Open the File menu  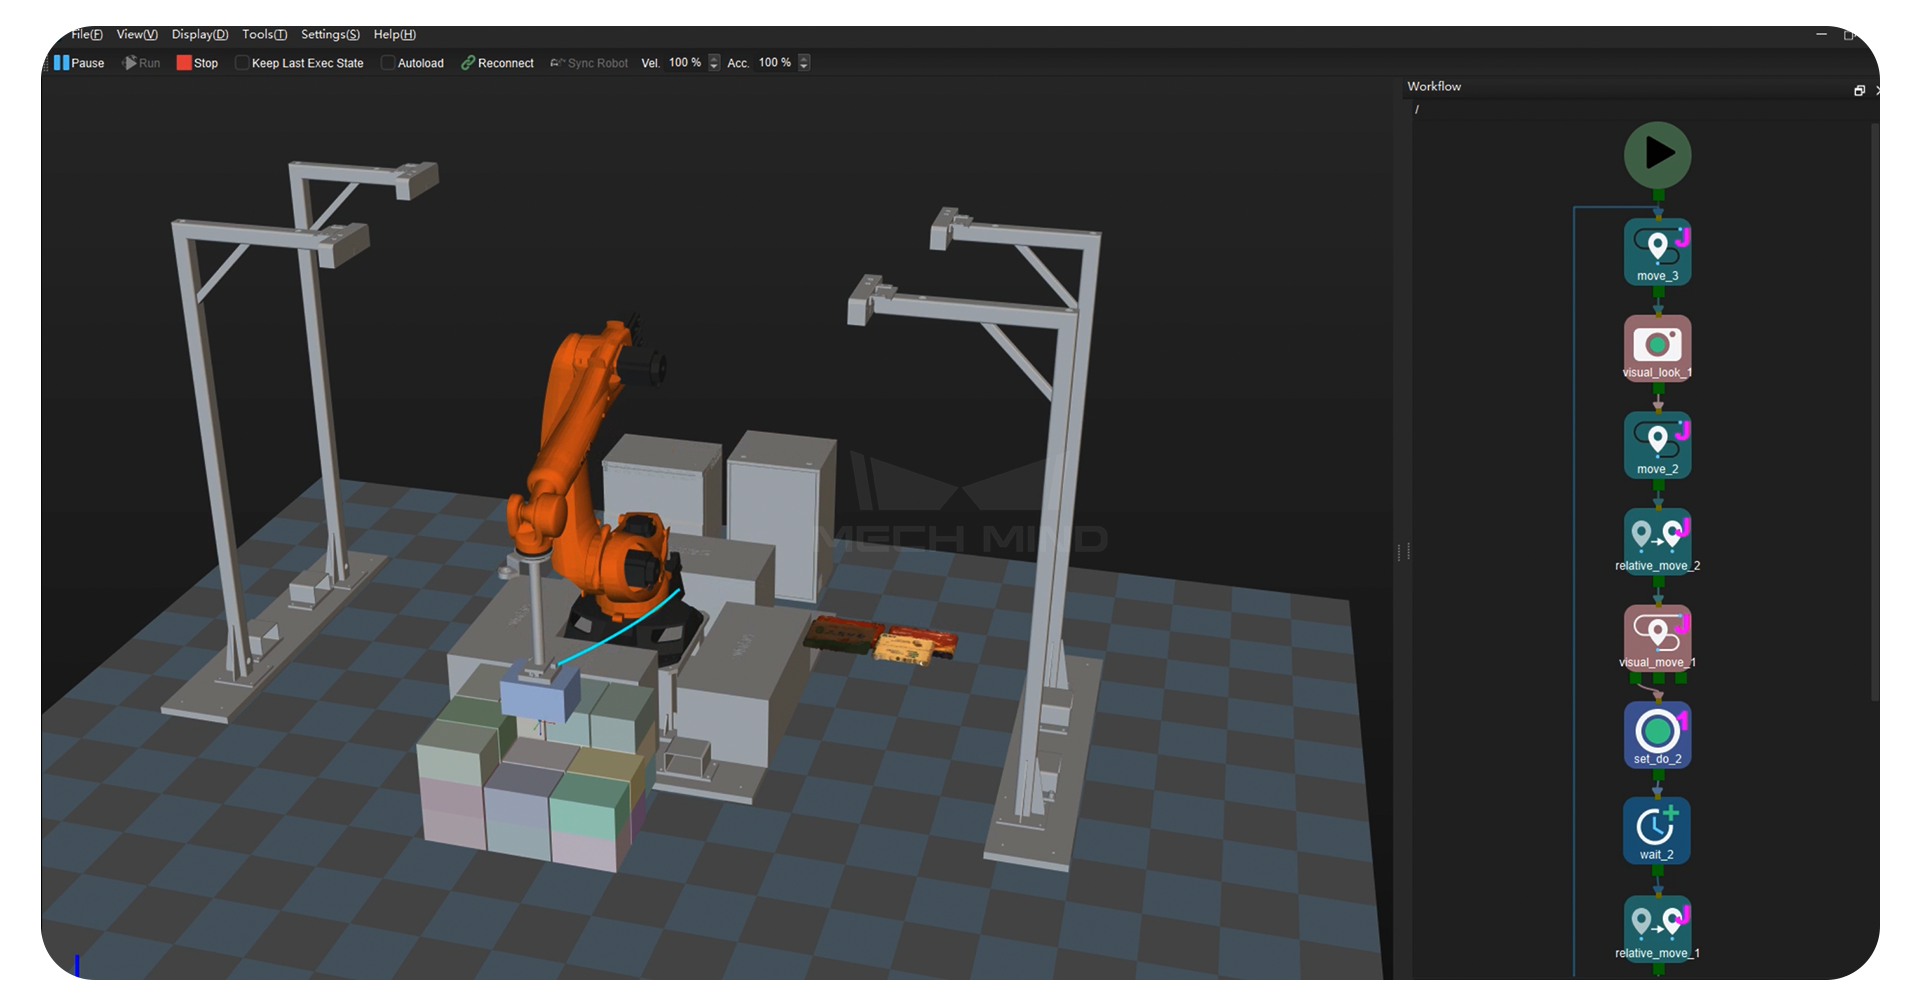(85, 34)
